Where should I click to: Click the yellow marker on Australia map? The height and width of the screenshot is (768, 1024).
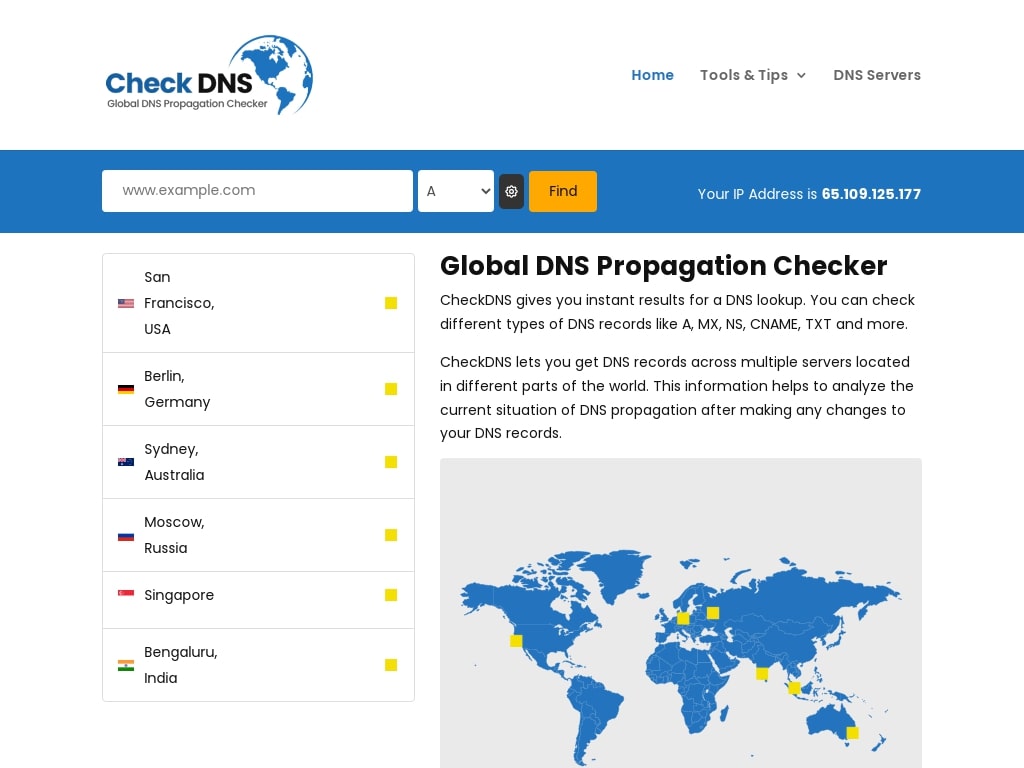(x=852, y=733)
